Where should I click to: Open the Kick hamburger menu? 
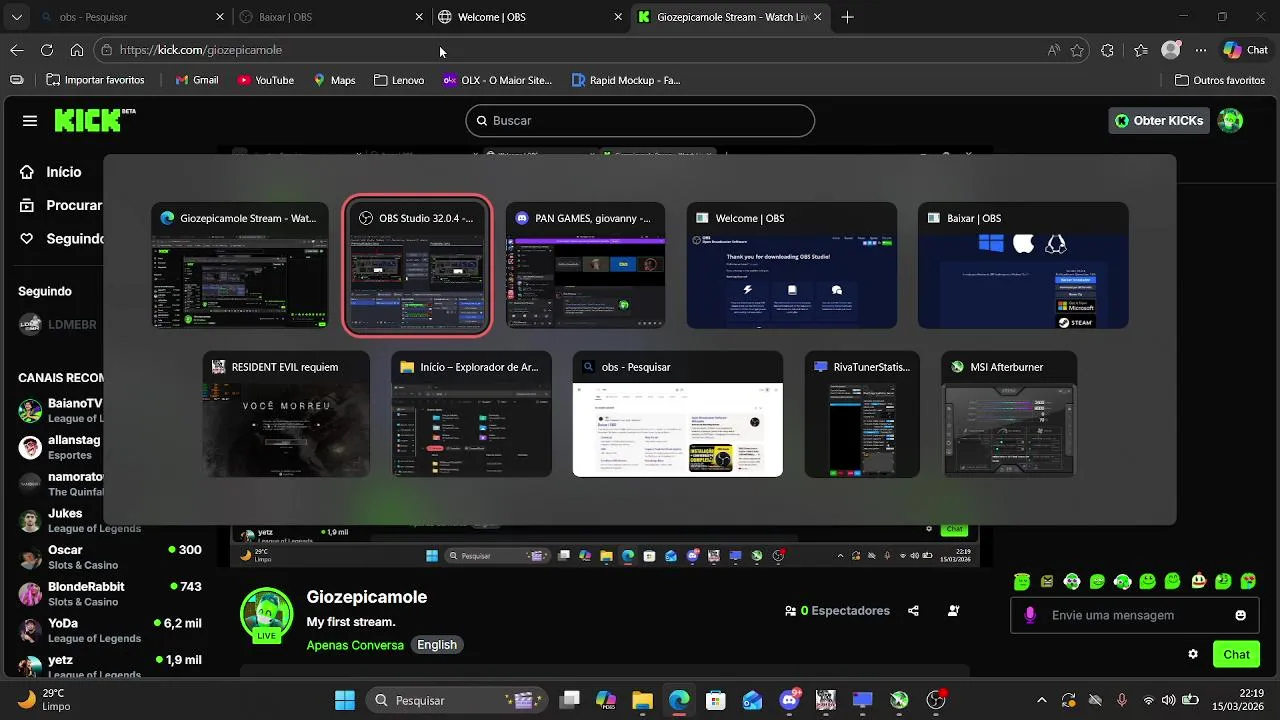[30, 121]
